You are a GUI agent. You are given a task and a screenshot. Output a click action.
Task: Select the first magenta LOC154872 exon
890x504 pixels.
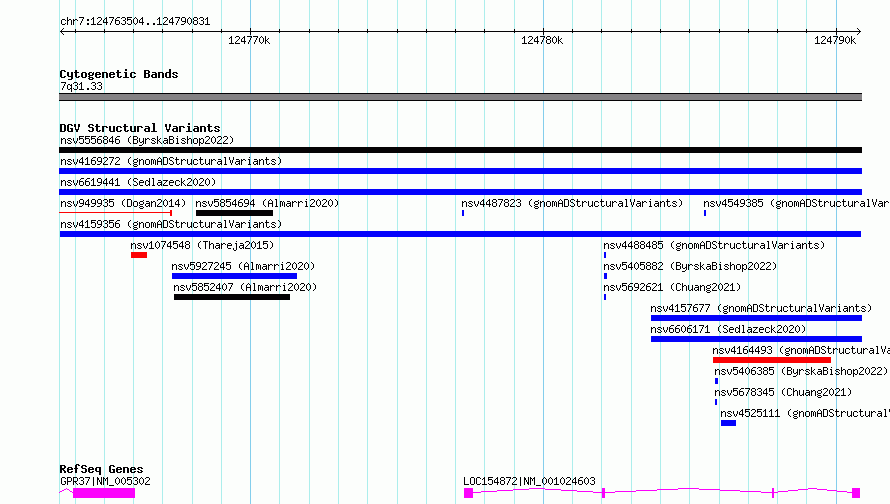[x=468, y=493]
